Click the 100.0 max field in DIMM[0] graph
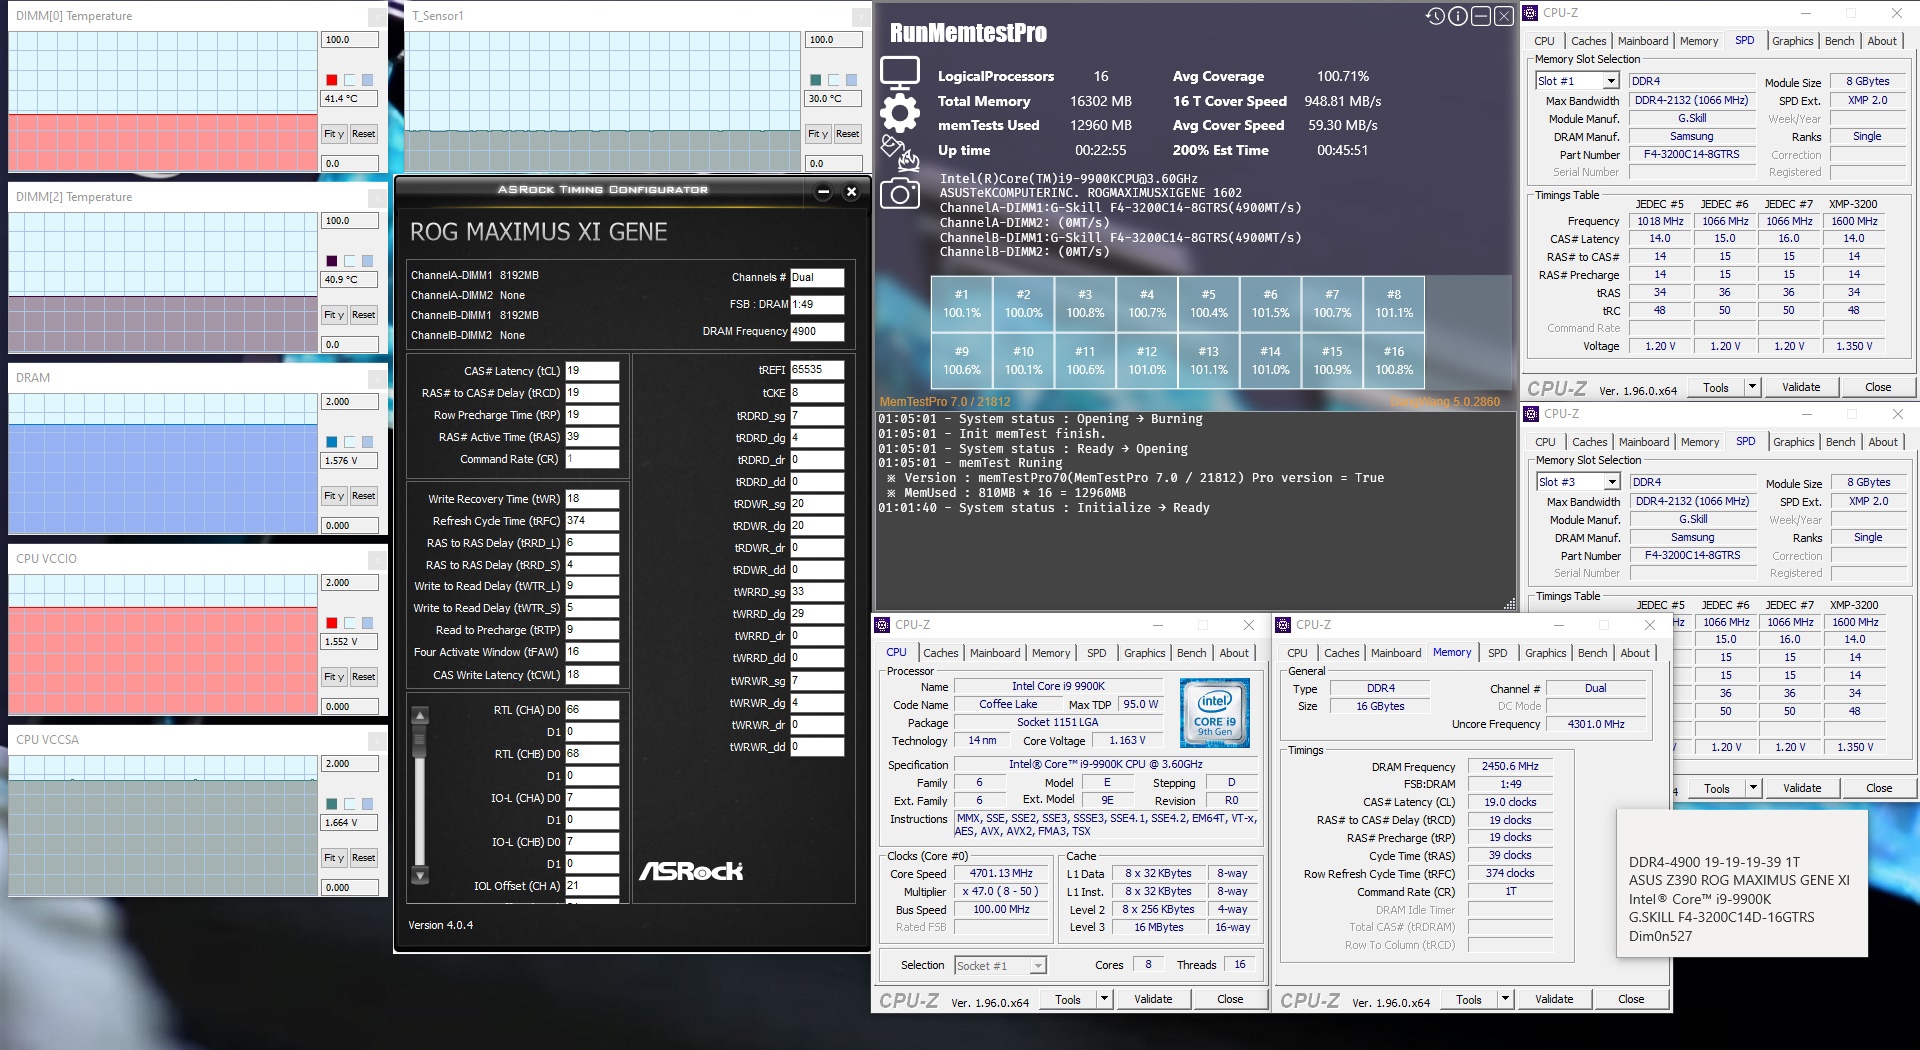This screenshot has height=1050, width=1920. tap(350, 40)
